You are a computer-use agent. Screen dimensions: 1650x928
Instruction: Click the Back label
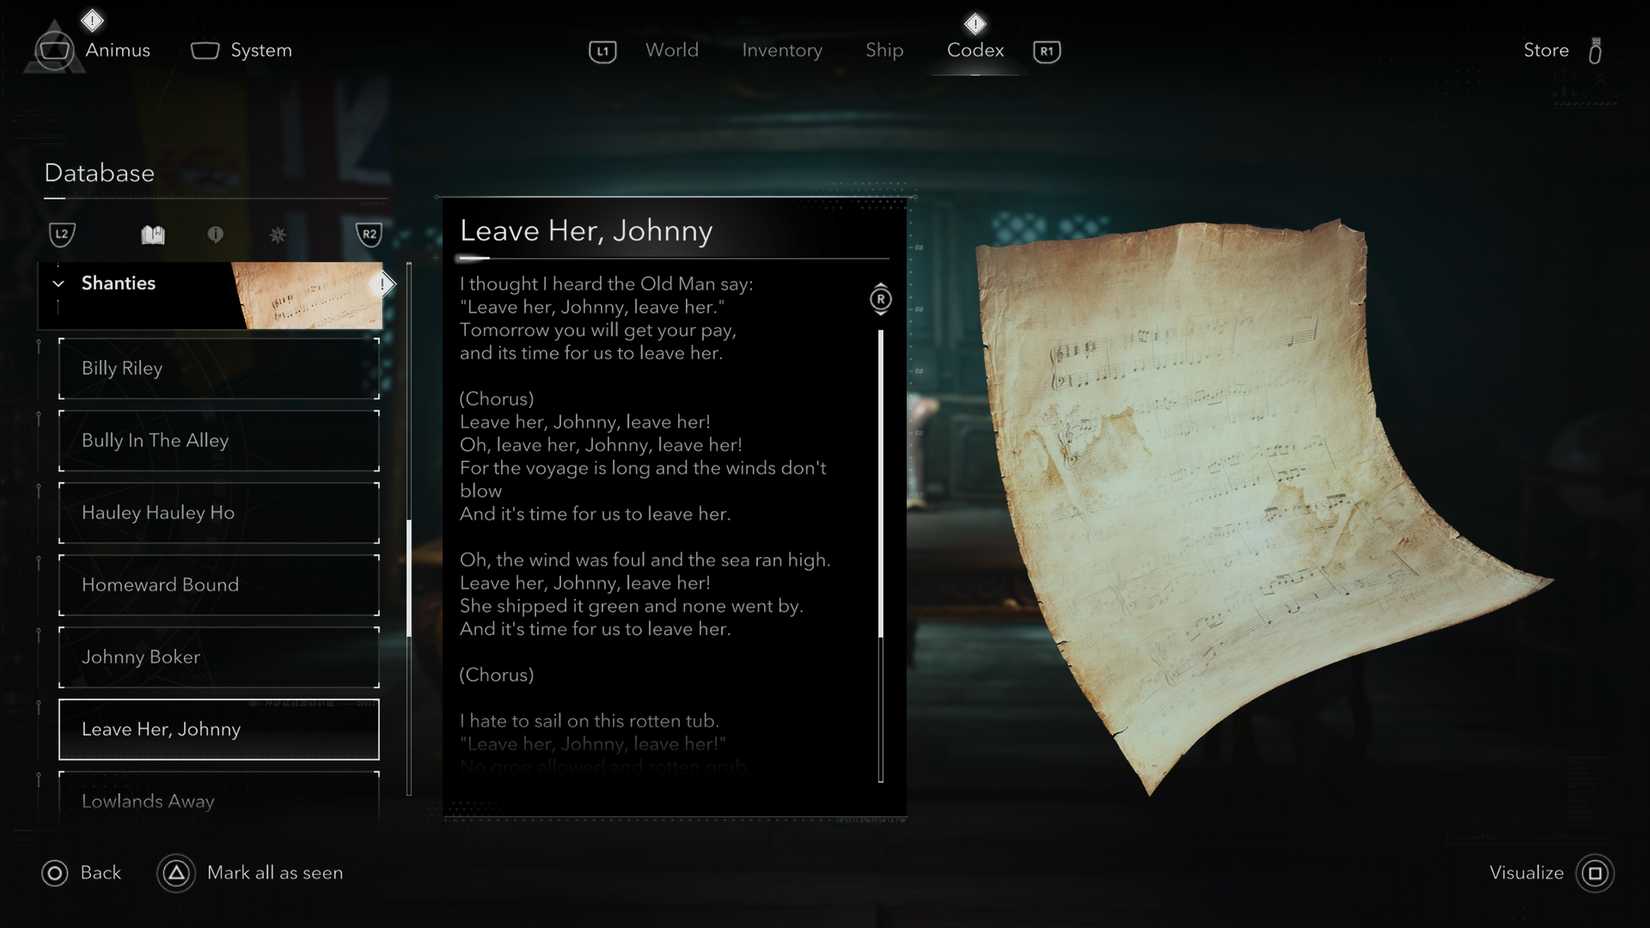(x=100, y=873)
